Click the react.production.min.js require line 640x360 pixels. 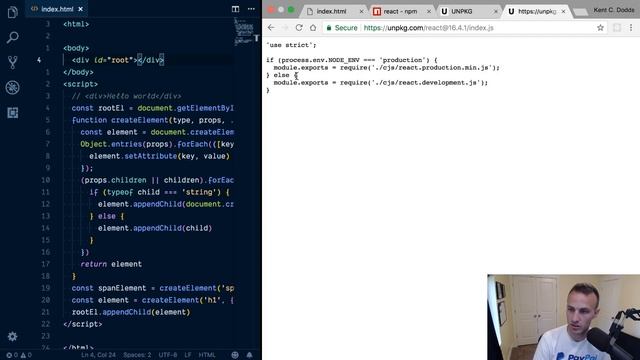[386, 67]
